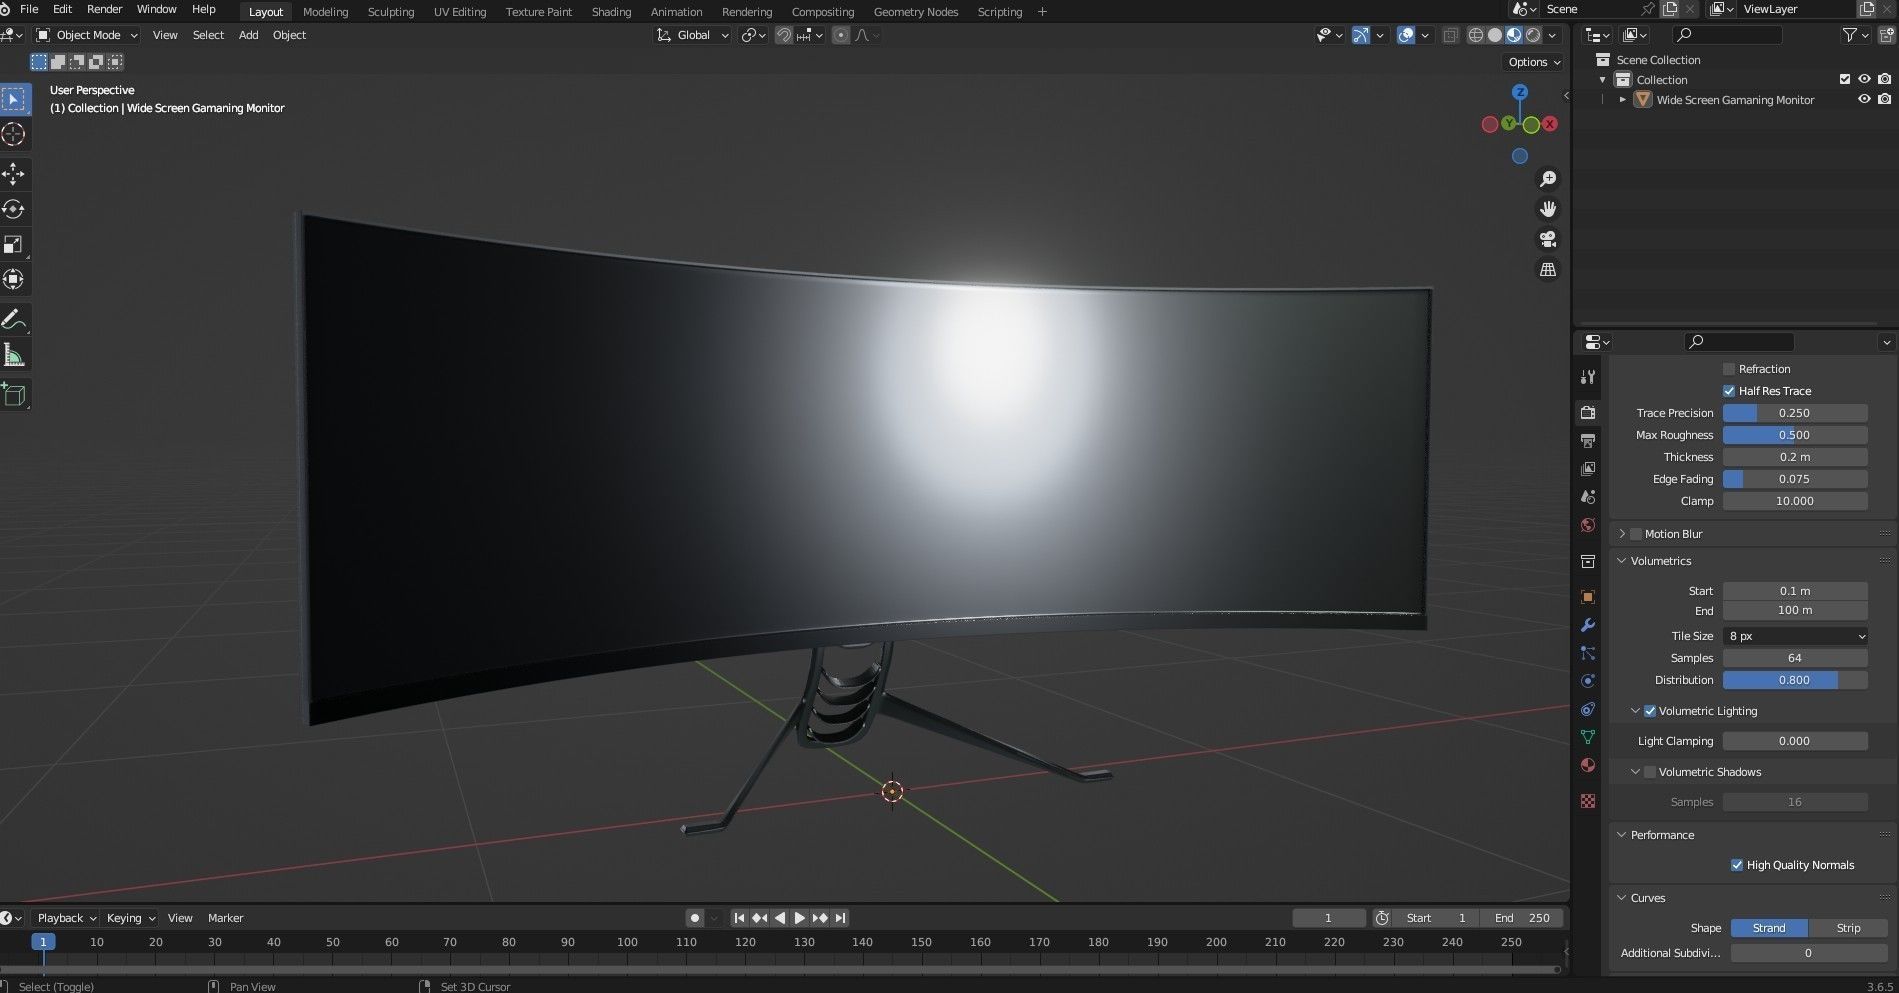Open the Material properties tab
This screenshot has width=1899, height=993.
[x=1588, y=765]
